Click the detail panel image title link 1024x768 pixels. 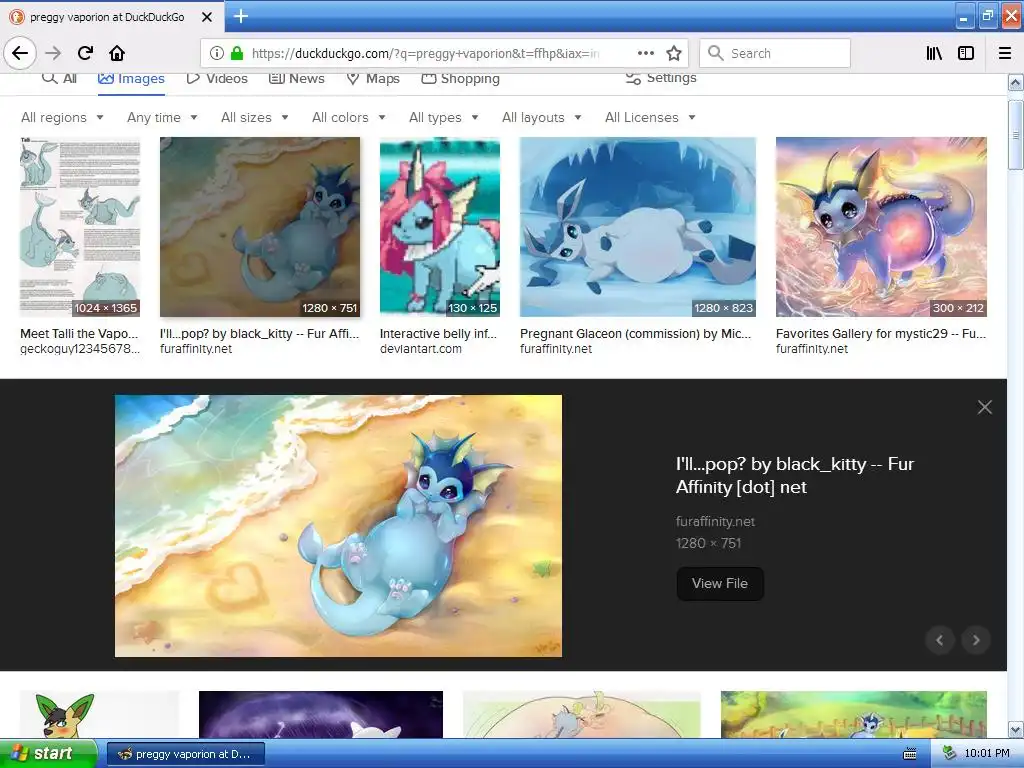pos(795,475)
